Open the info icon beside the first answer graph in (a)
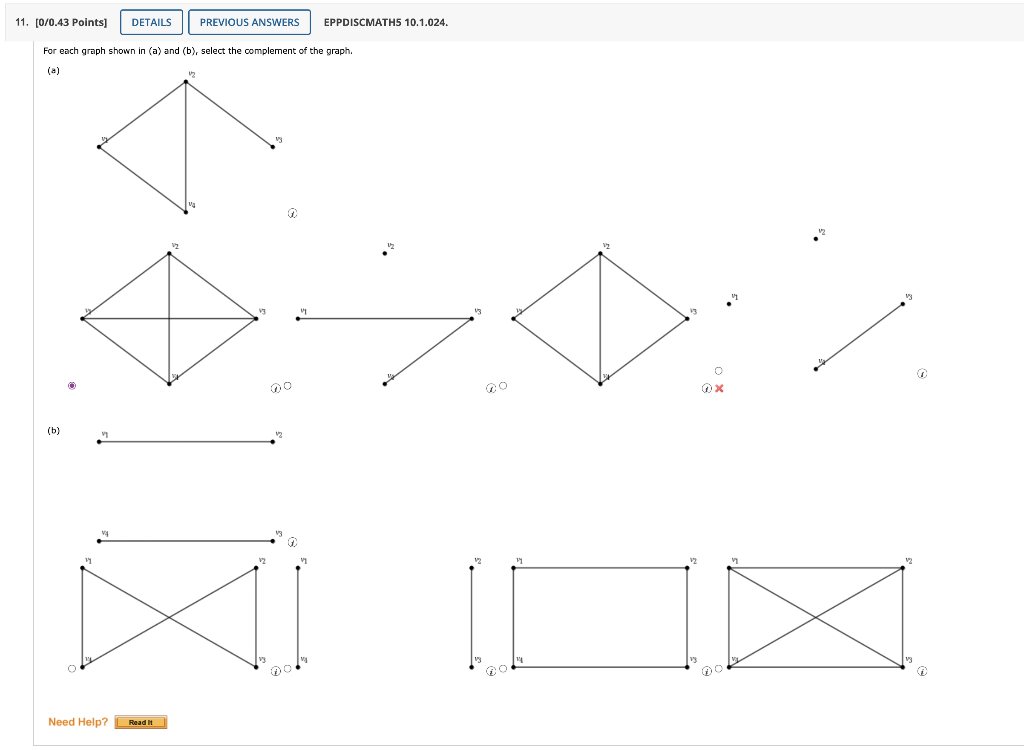The height and width of the screenshot is (750, 1024). coord(276,388)
